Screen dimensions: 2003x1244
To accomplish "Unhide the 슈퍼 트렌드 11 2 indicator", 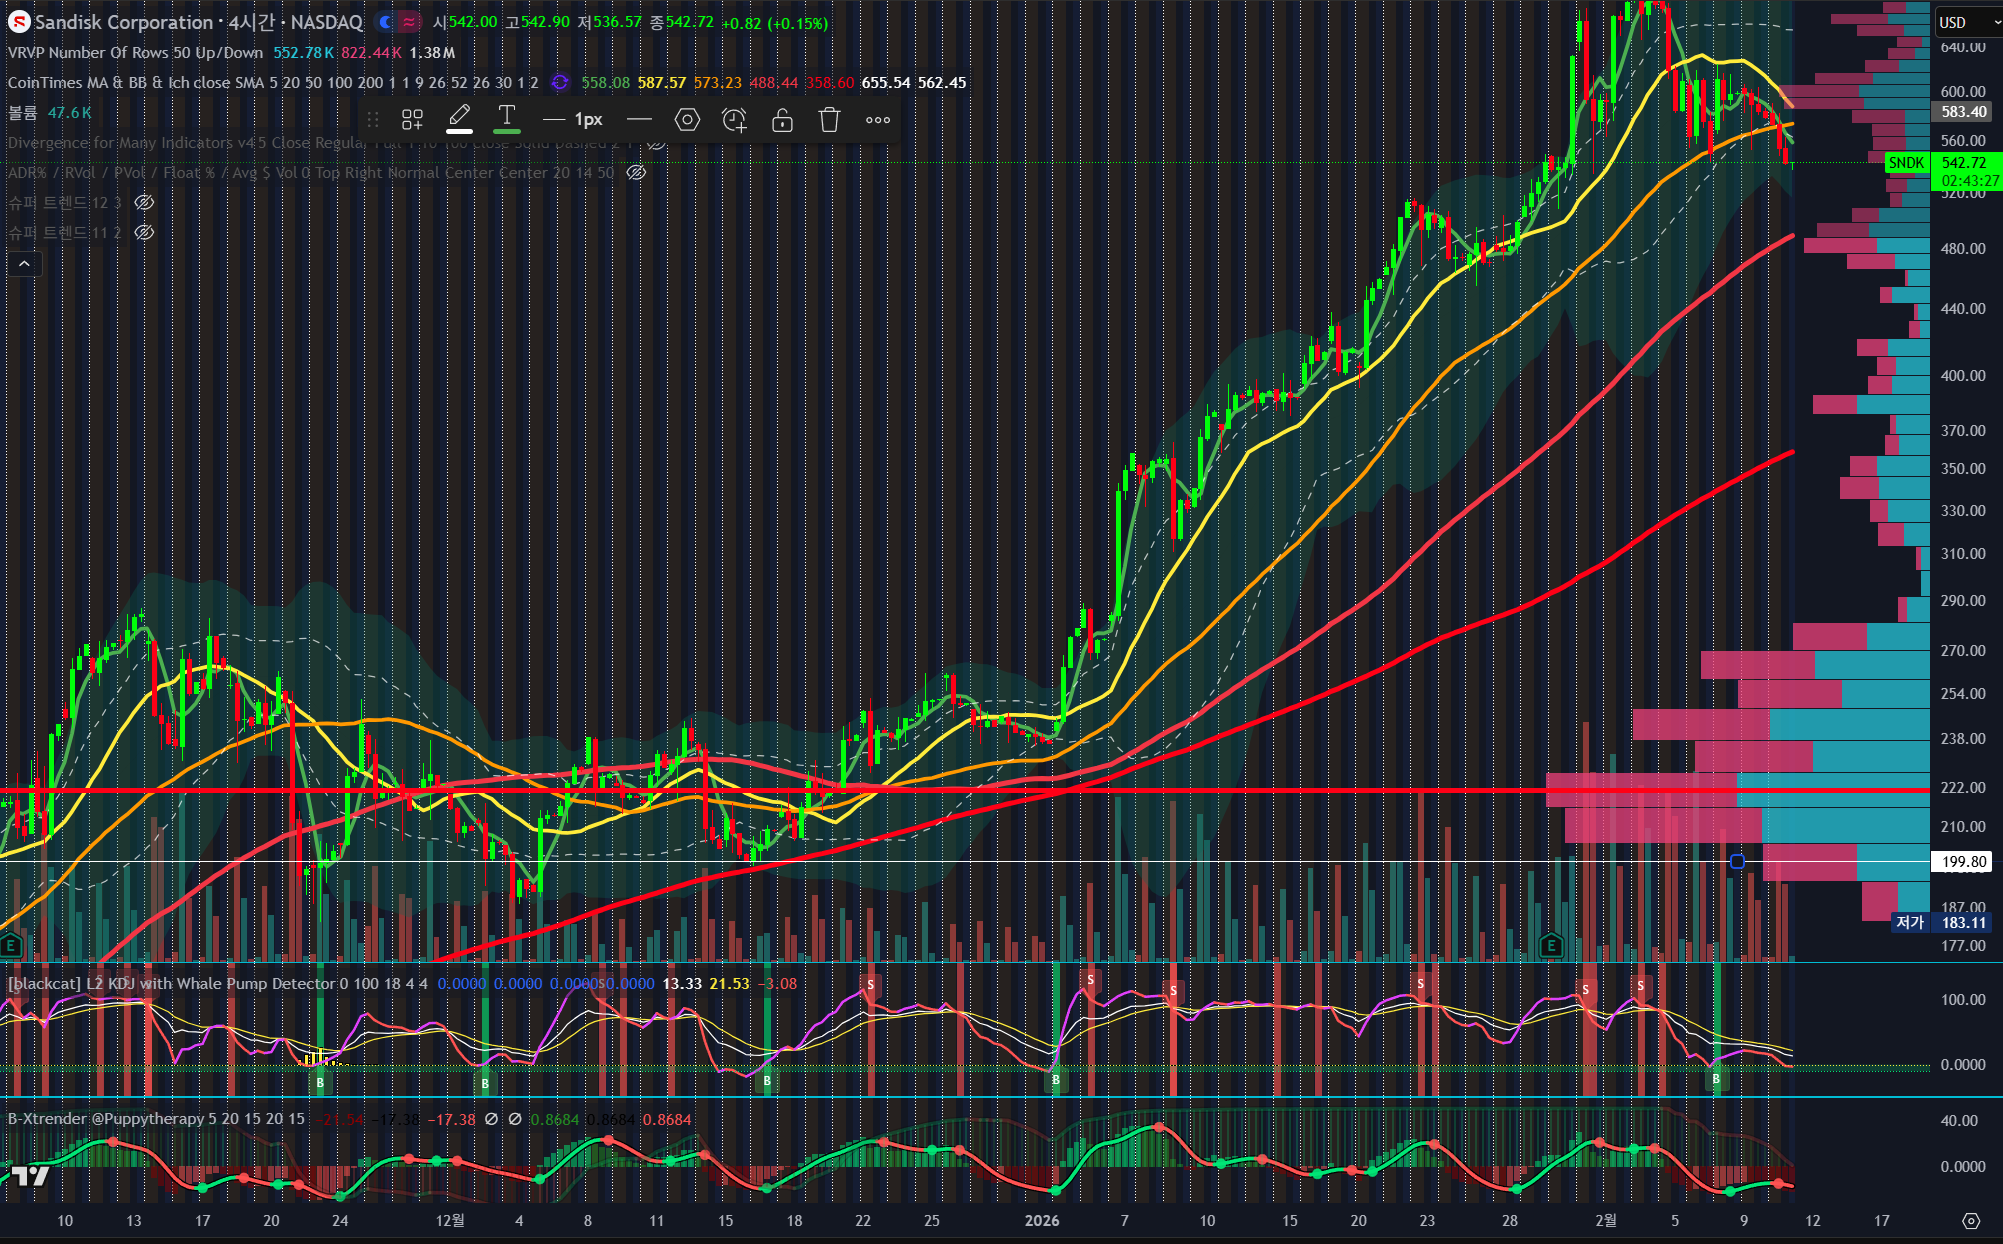I will (144, 233).
